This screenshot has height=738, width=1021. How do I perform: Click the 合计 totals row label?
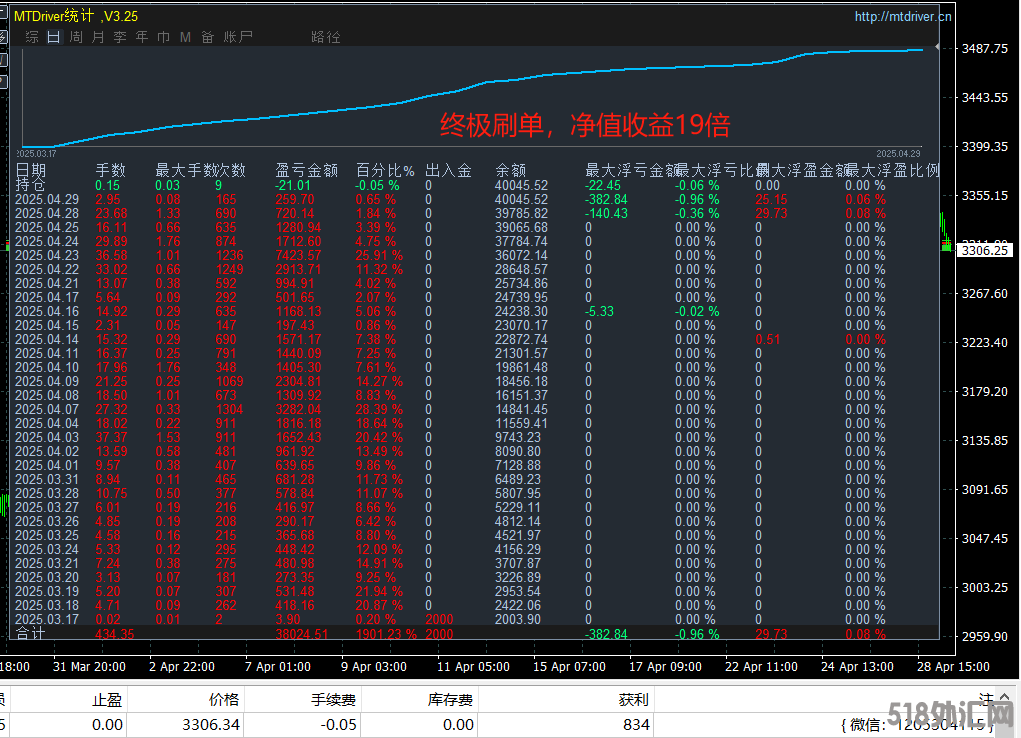pyautogui.click(x=31, y=633)
